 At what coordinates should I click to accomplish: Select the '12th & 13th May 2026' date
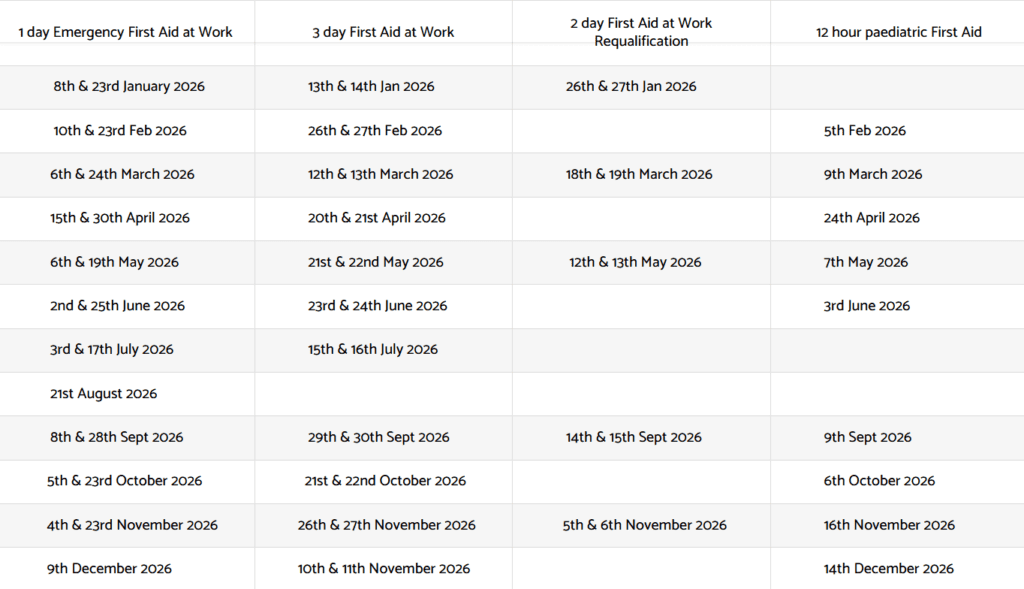[x=635, y=262]
